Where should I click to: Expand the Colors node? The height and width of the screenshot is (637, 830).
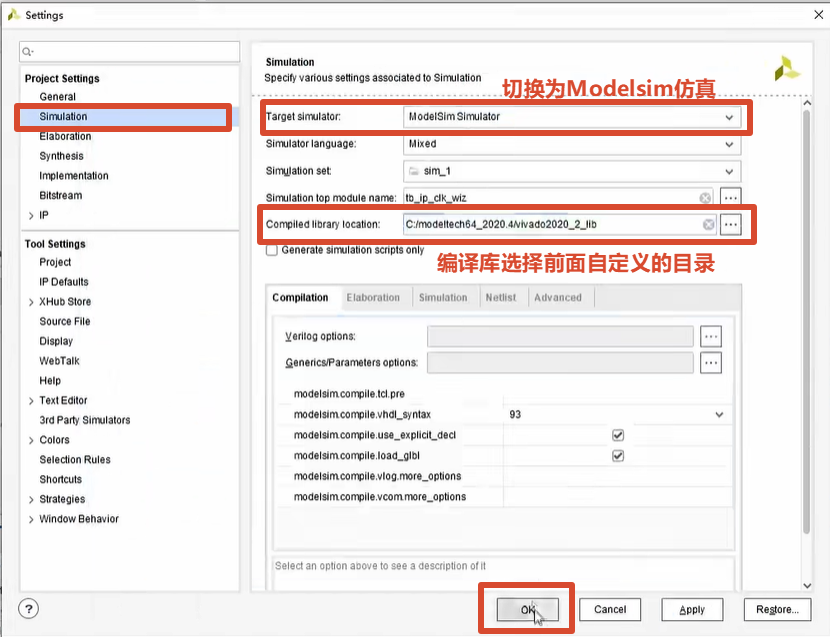(31, 440)
